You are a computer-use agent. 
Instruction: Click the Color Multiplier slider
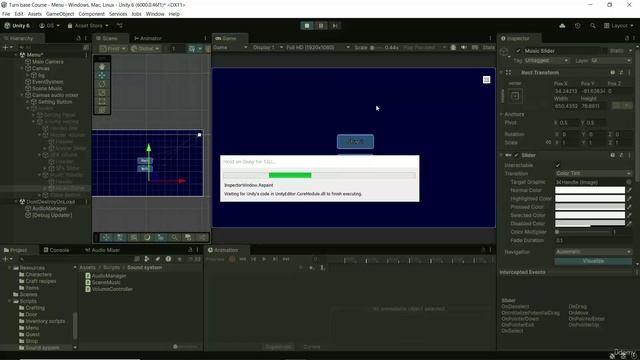tap(583, 232)
